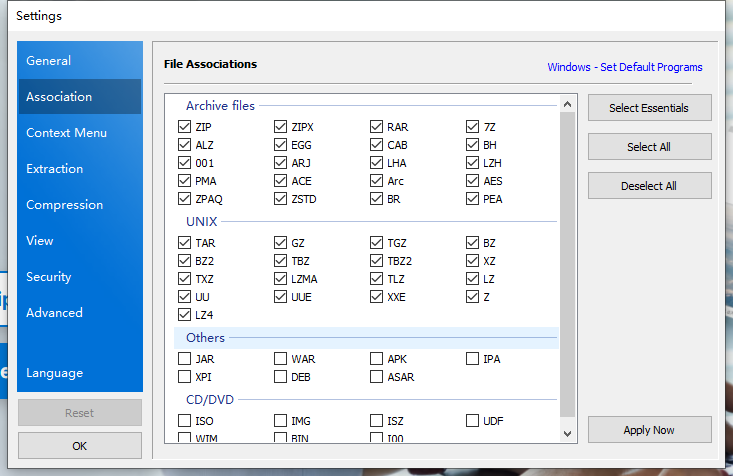
Task: Uncheck the ZPAQ checkbox
Action: coord(184,199)
